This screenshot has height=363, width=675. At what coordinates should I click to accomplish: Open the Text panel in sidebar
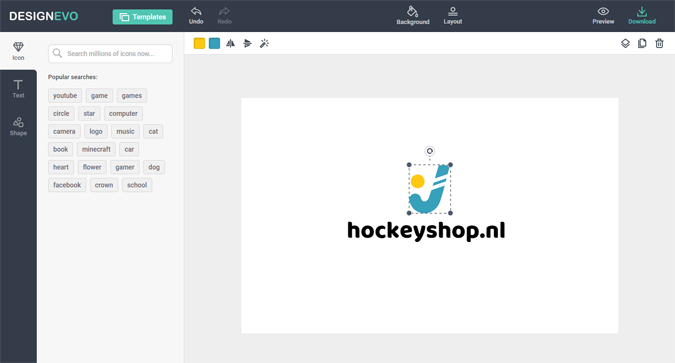pyautogui.click(x=18, y=89)
